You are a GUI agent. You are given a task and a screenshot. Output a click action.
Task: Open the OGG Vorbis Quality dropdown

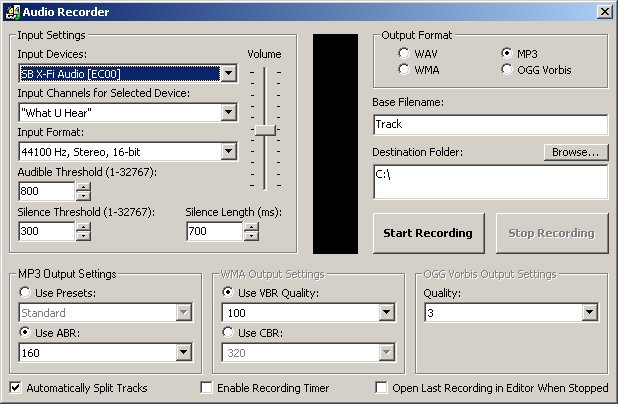[590, 313]
